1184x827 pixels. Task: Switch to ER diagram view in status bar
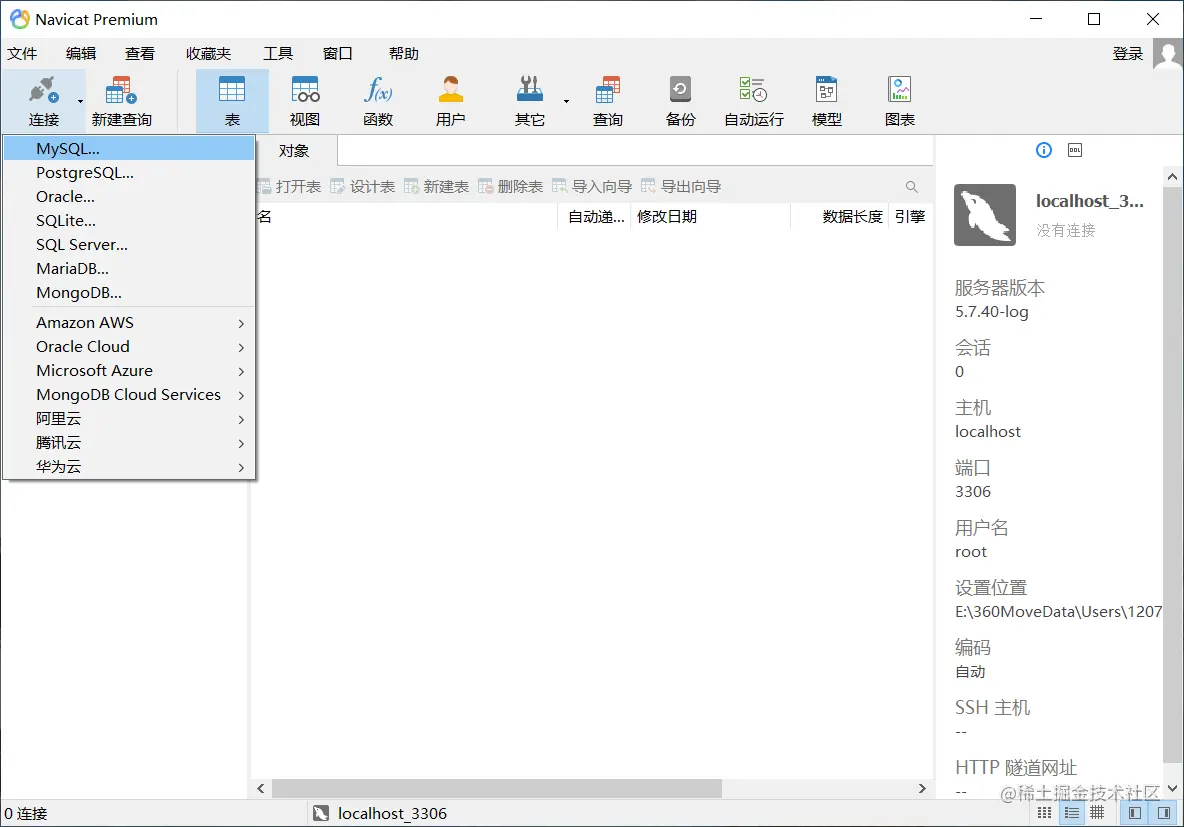[1098, 813]
